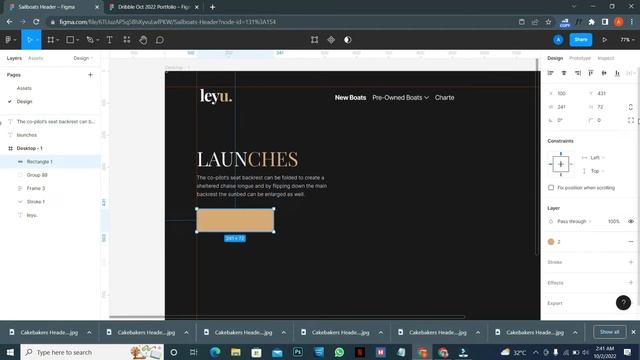
Task: Click Show all downloads button
Action: pyautogui.click(x=609, y=332)
